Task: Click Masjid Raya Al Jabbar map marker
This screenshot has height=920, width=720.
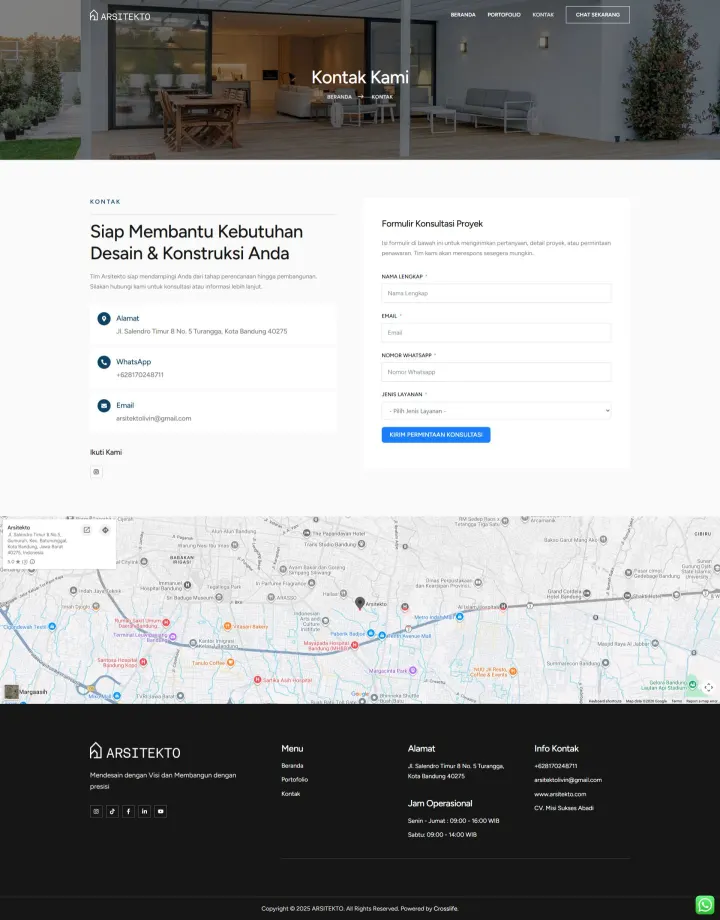Action: pos(655,644)
